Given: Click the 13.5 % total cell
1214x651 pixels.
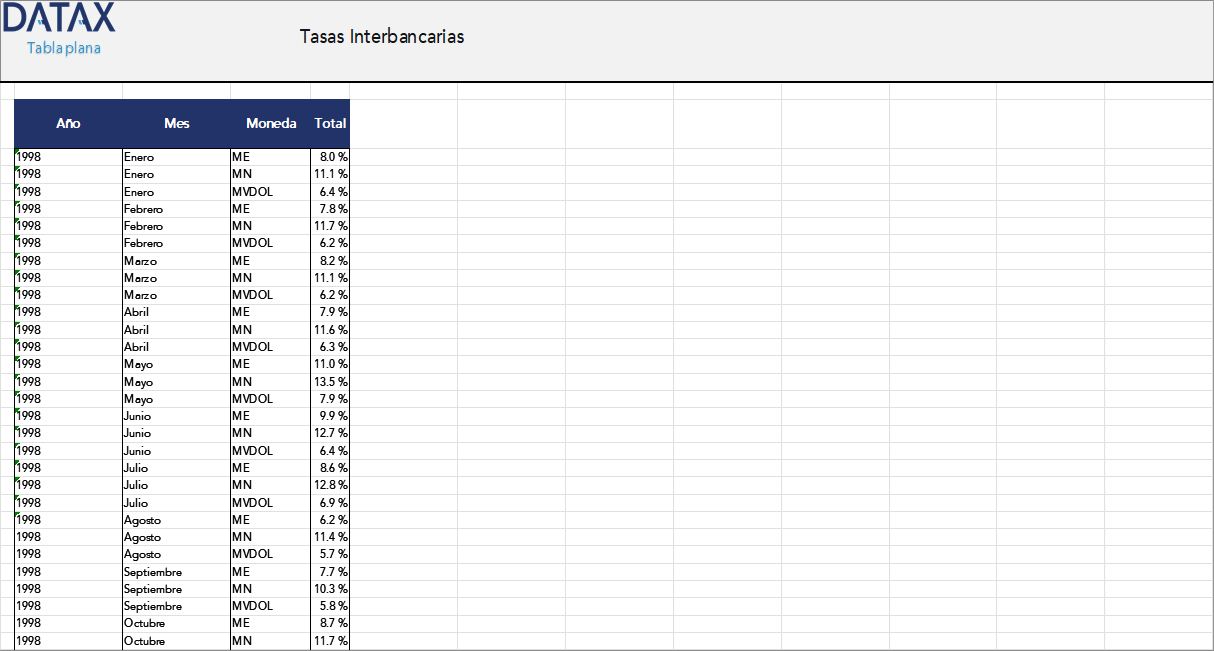Looking at the screenshot, I should click(331, 382).
